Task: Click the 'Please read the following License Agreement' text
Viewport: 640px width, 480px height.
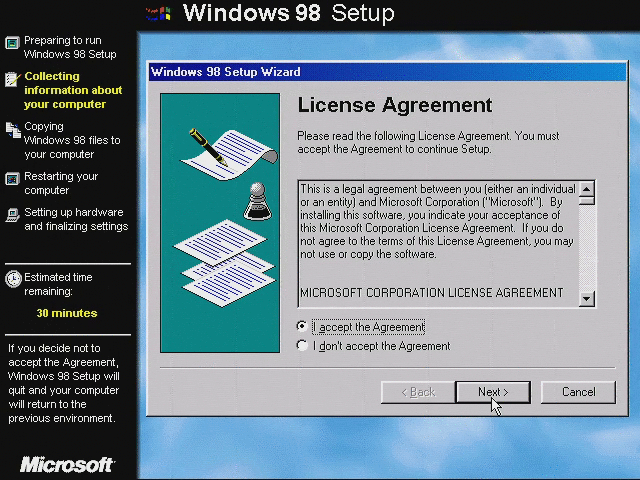Action: coord(428,142)
